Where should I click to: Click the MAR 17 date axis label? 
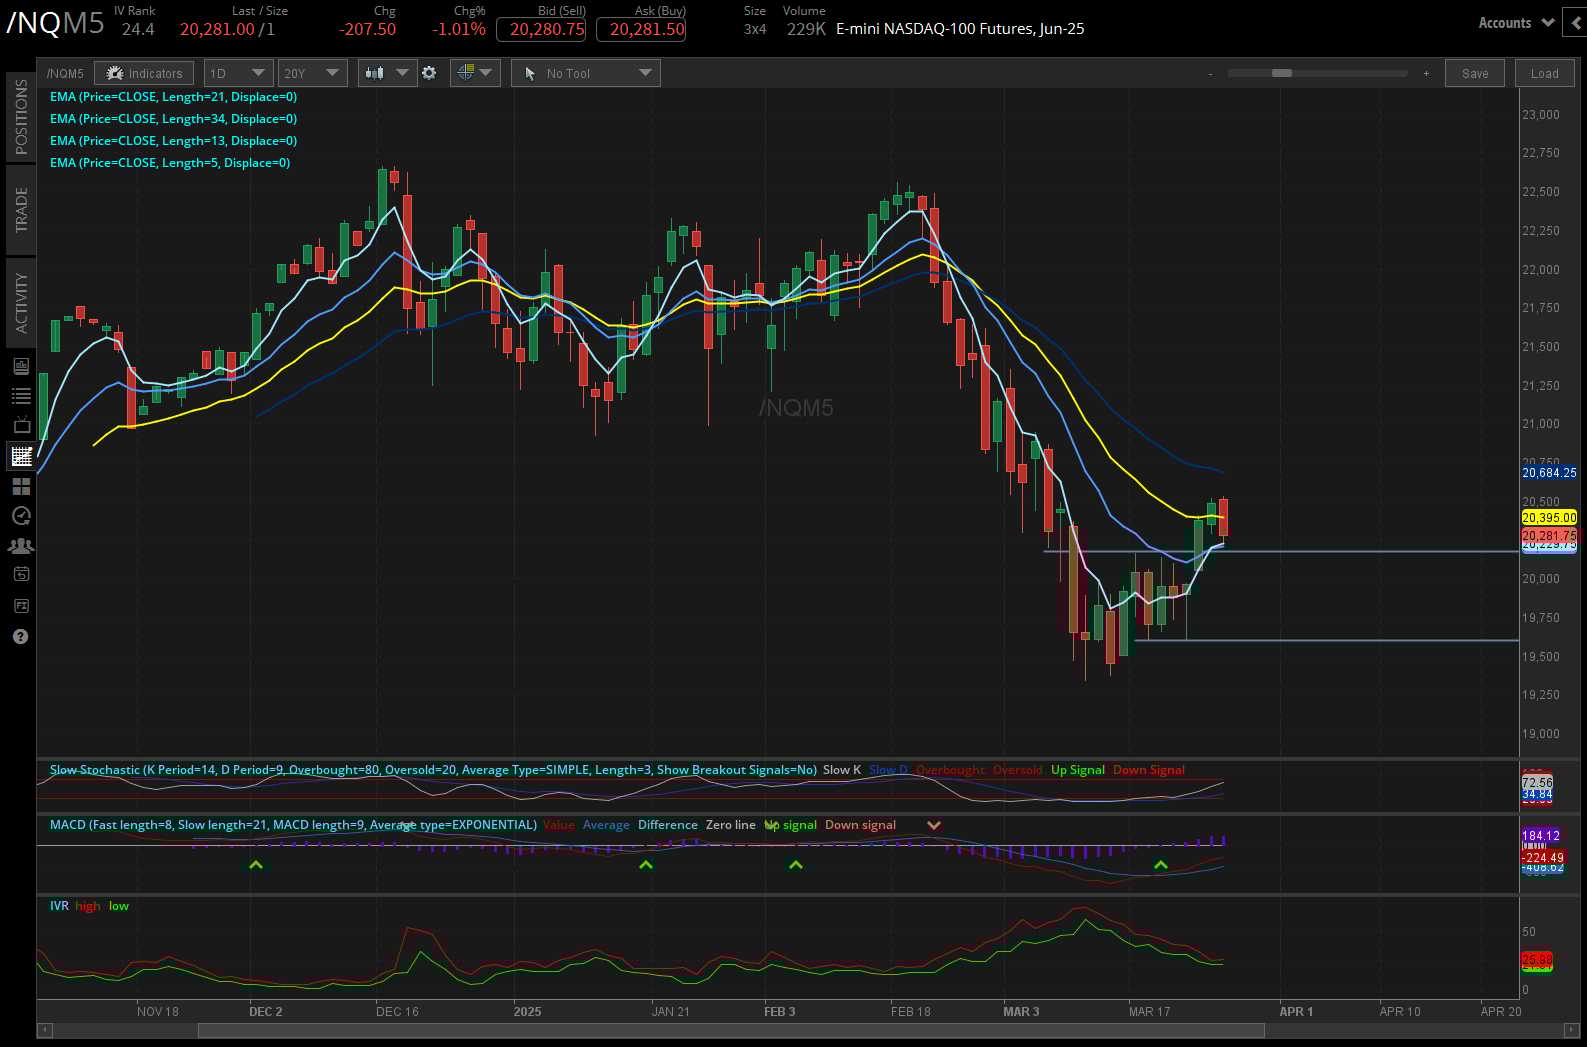[1149, 1011]
